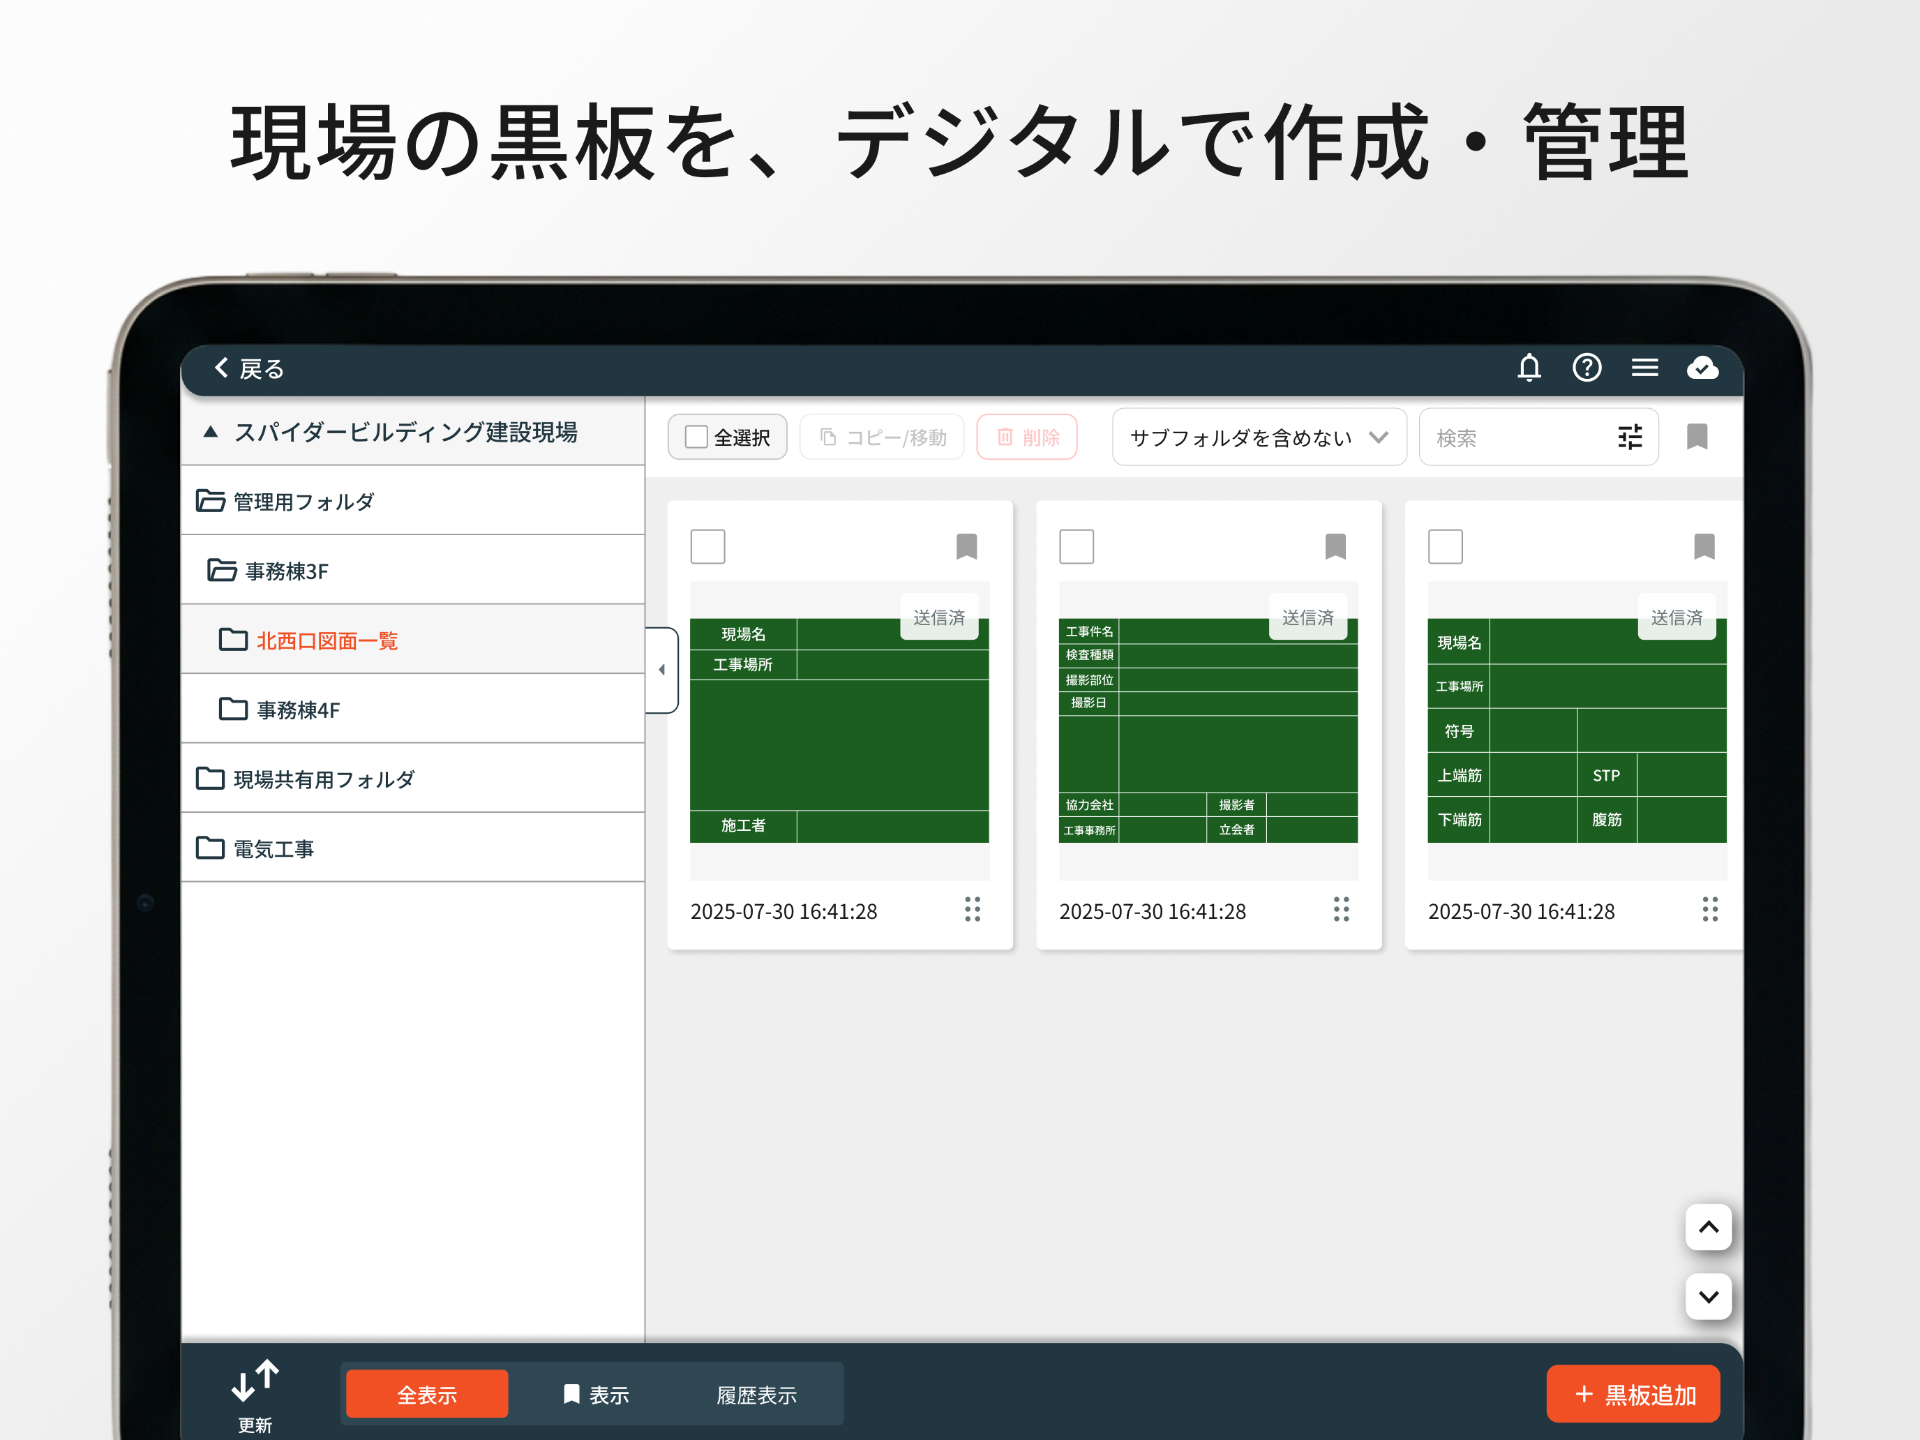Select the 現場共有用フォルダ folder
Image resolution: width=1920 pixels, height=1440 pixels.
412,778
